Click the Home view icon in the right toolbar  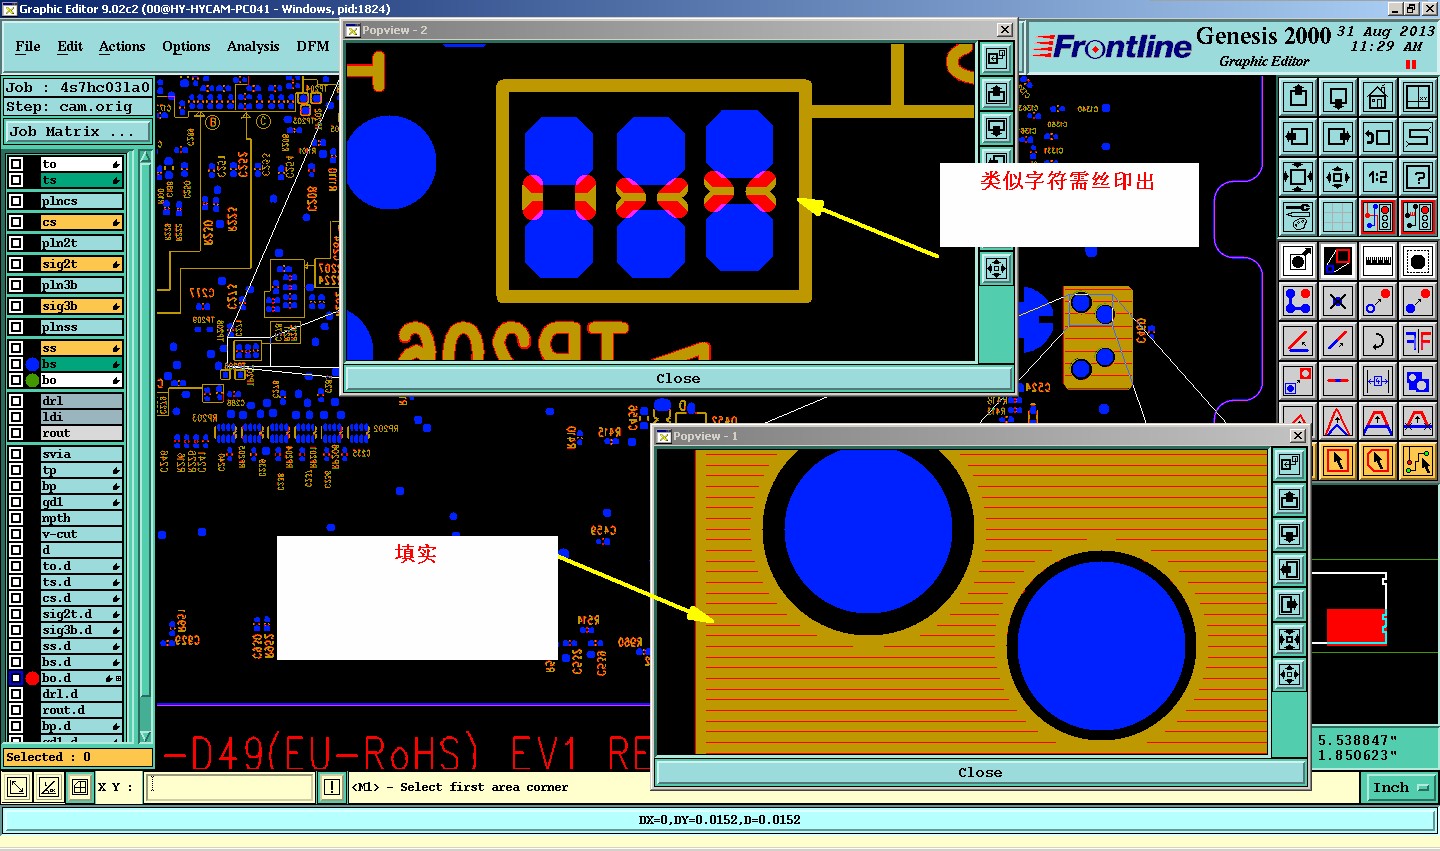point(1378,97)
